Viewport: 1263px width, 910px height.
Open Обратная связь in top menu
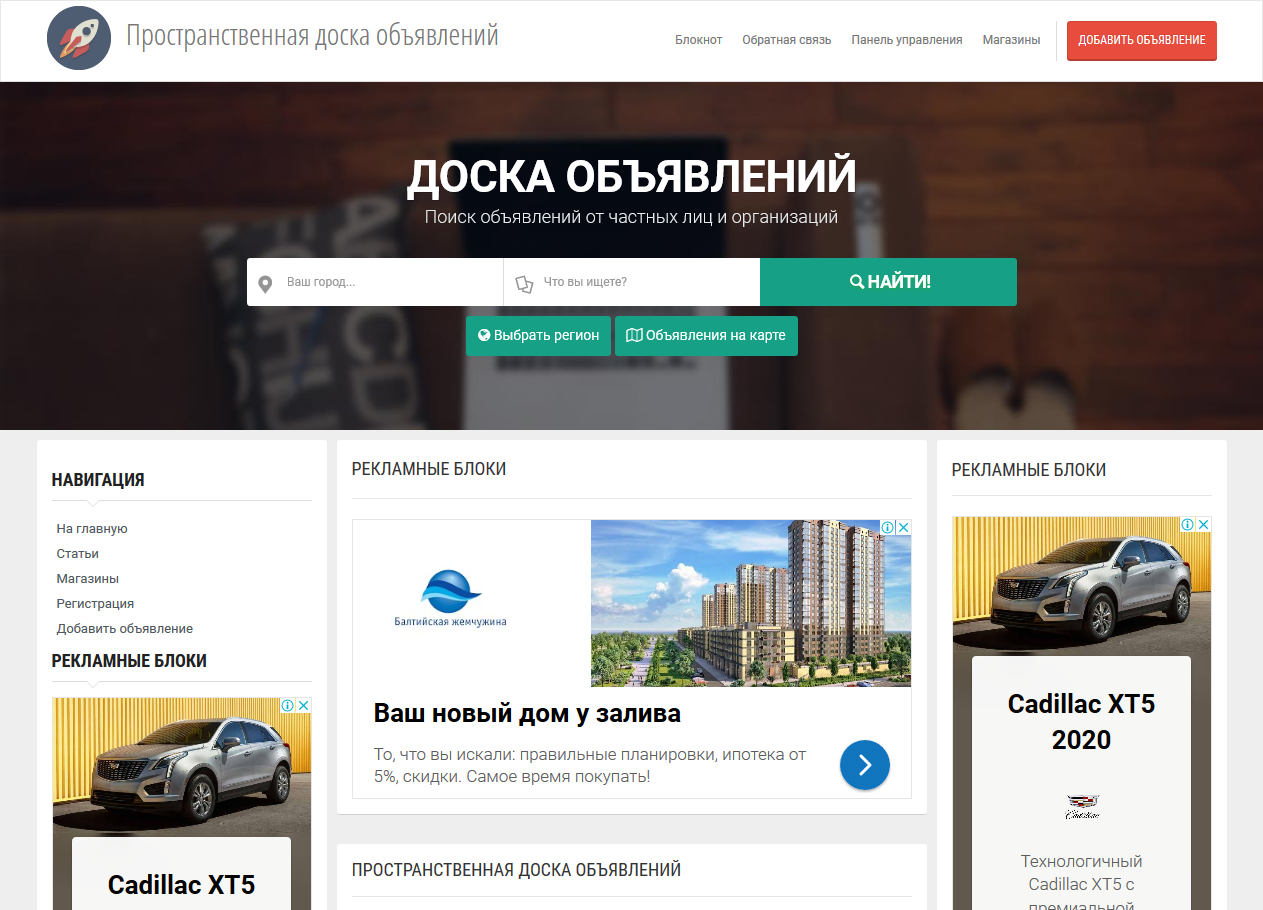pos(786,40)
